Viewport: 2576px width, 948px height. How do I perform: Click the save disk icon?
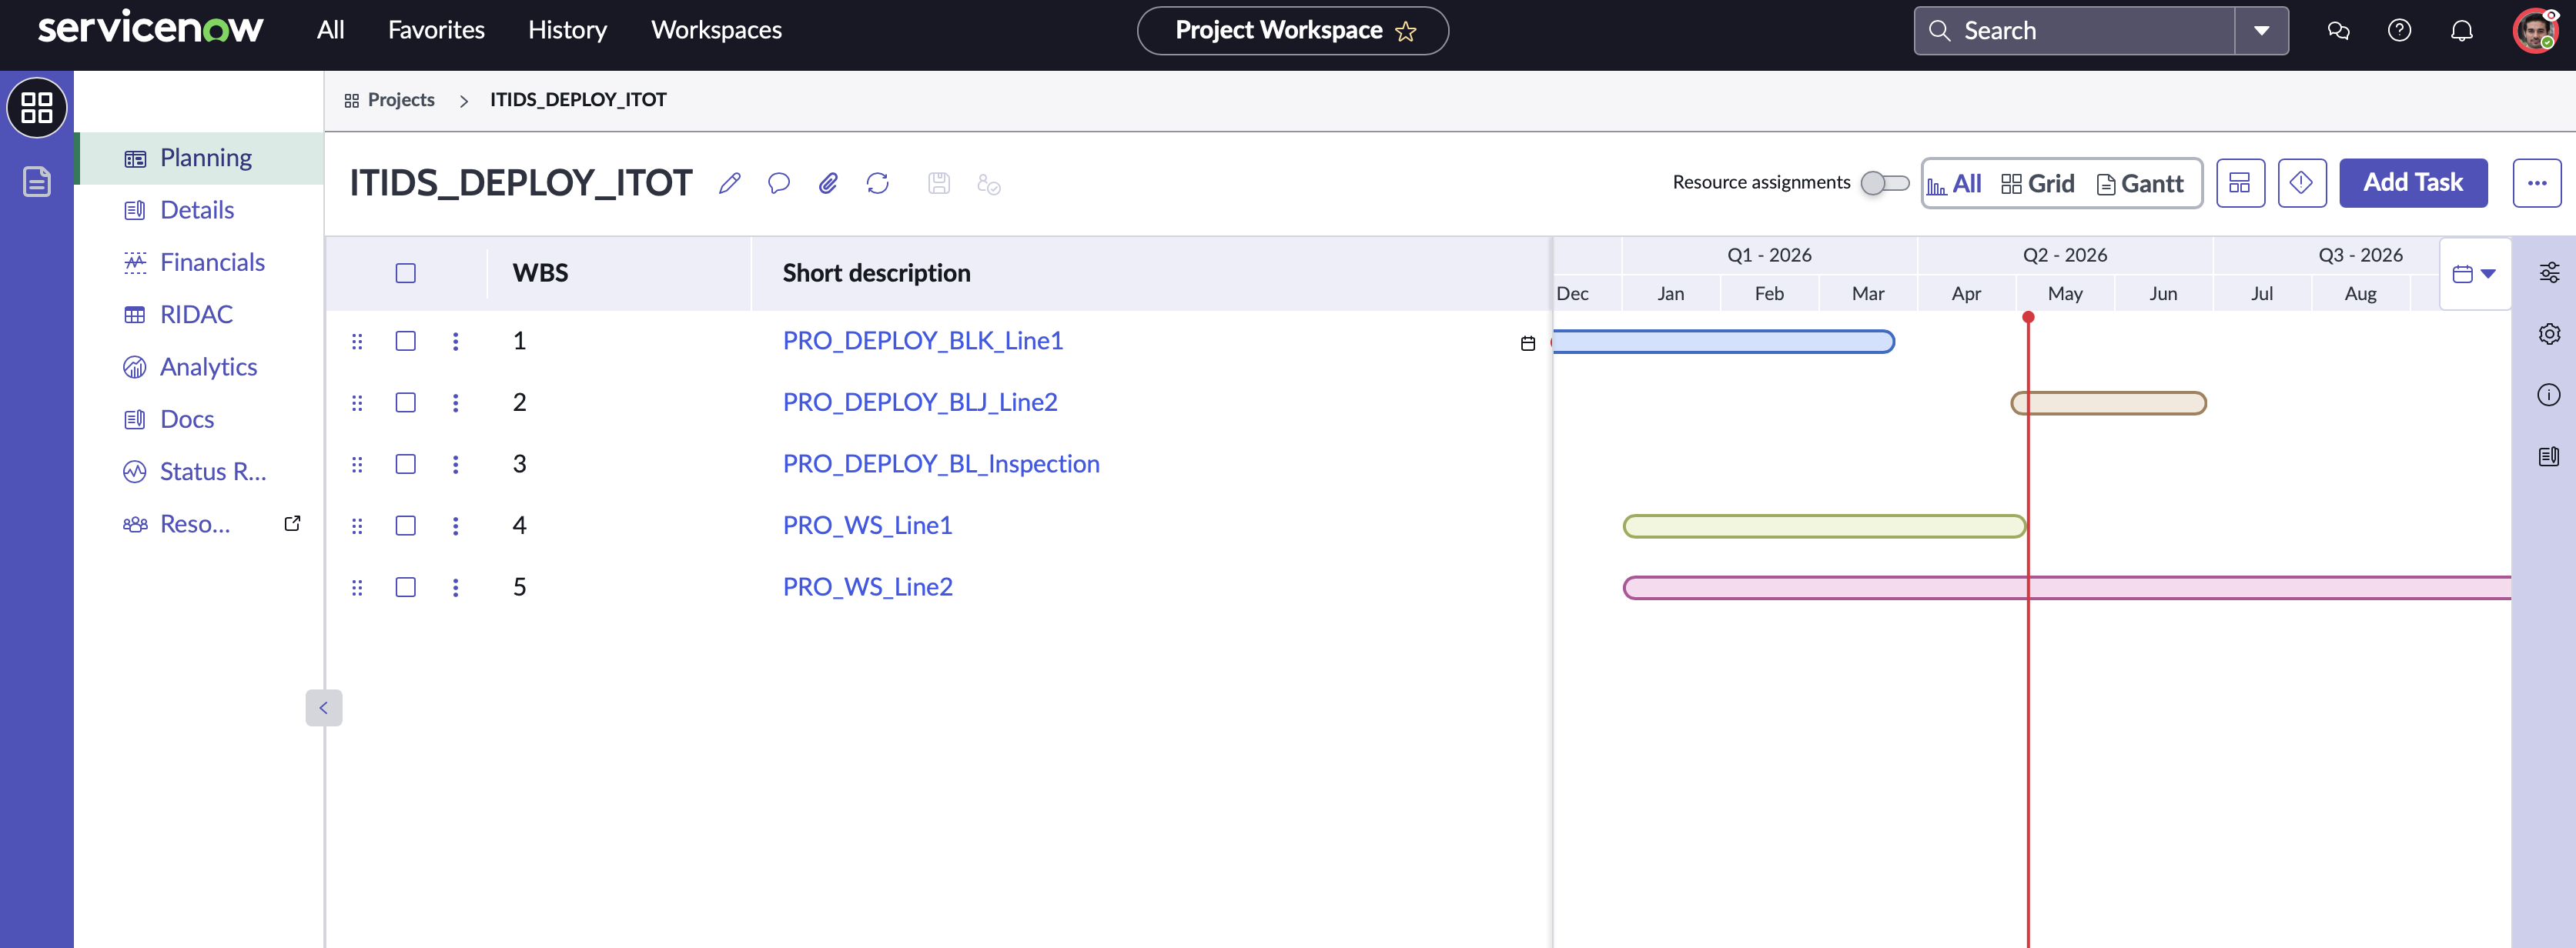(938, 183)
